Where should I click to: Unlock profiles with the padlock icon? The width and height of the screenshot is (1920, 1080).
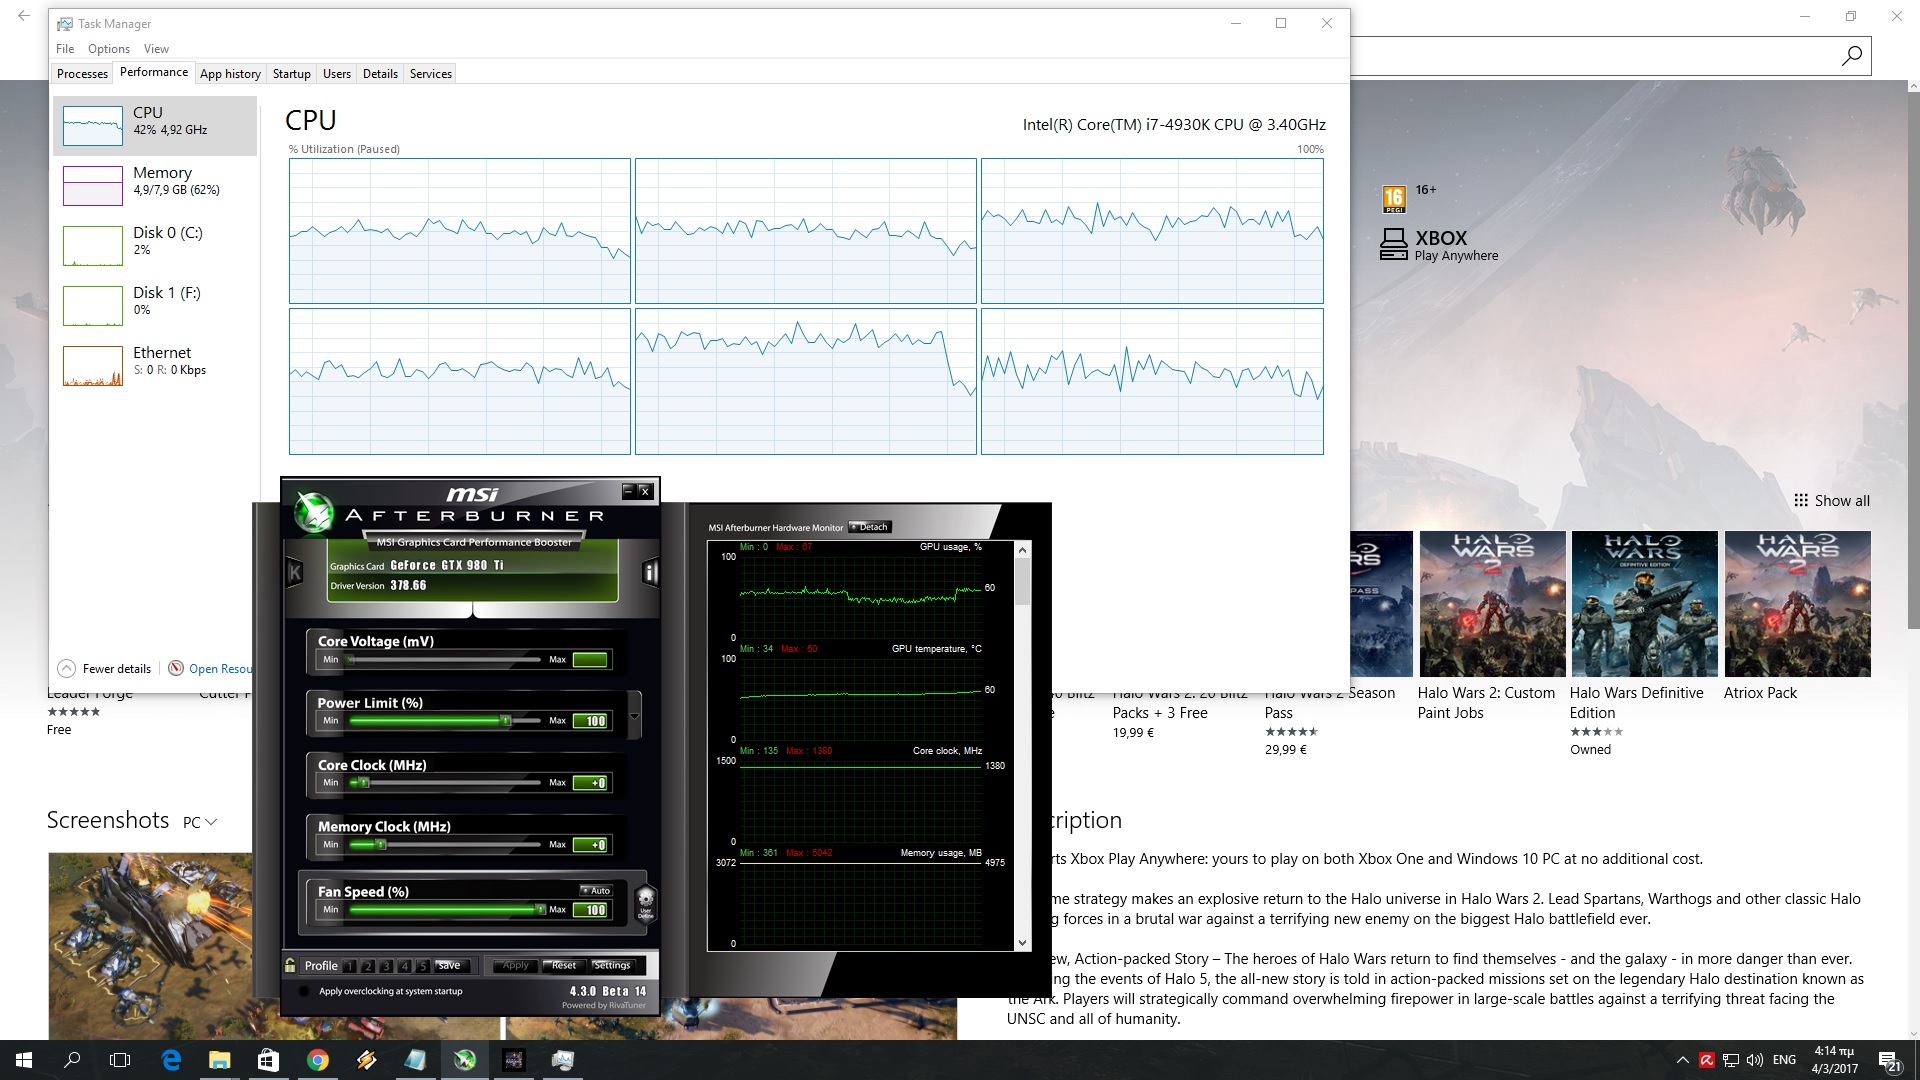tap(290, 965)
